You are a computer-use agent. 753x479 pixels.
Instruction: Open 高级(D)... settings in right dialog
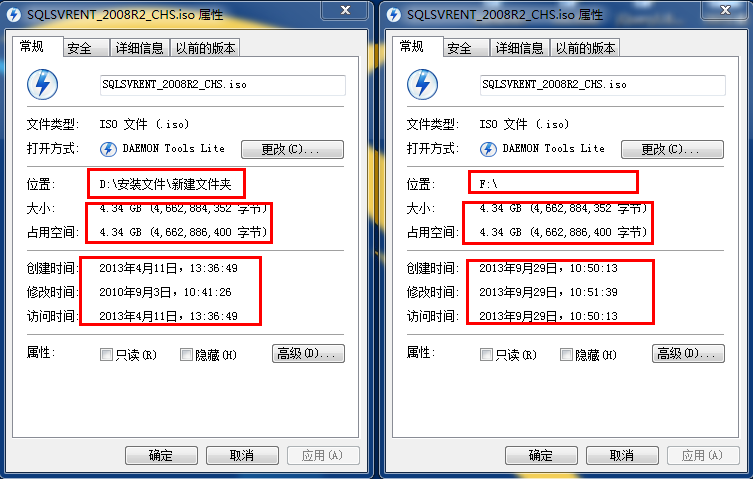(x=688, y=354)
